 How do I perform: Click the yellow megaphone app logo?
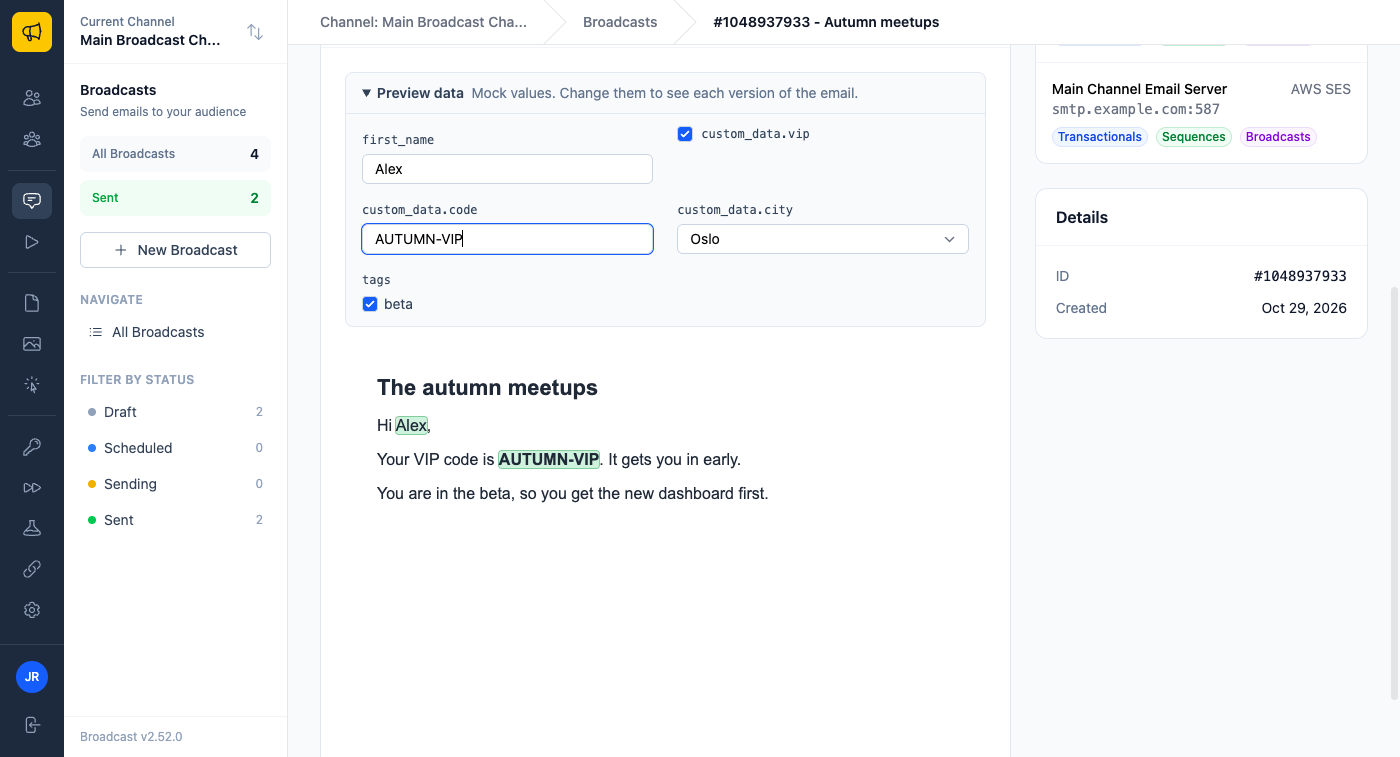tap(32, 32)
